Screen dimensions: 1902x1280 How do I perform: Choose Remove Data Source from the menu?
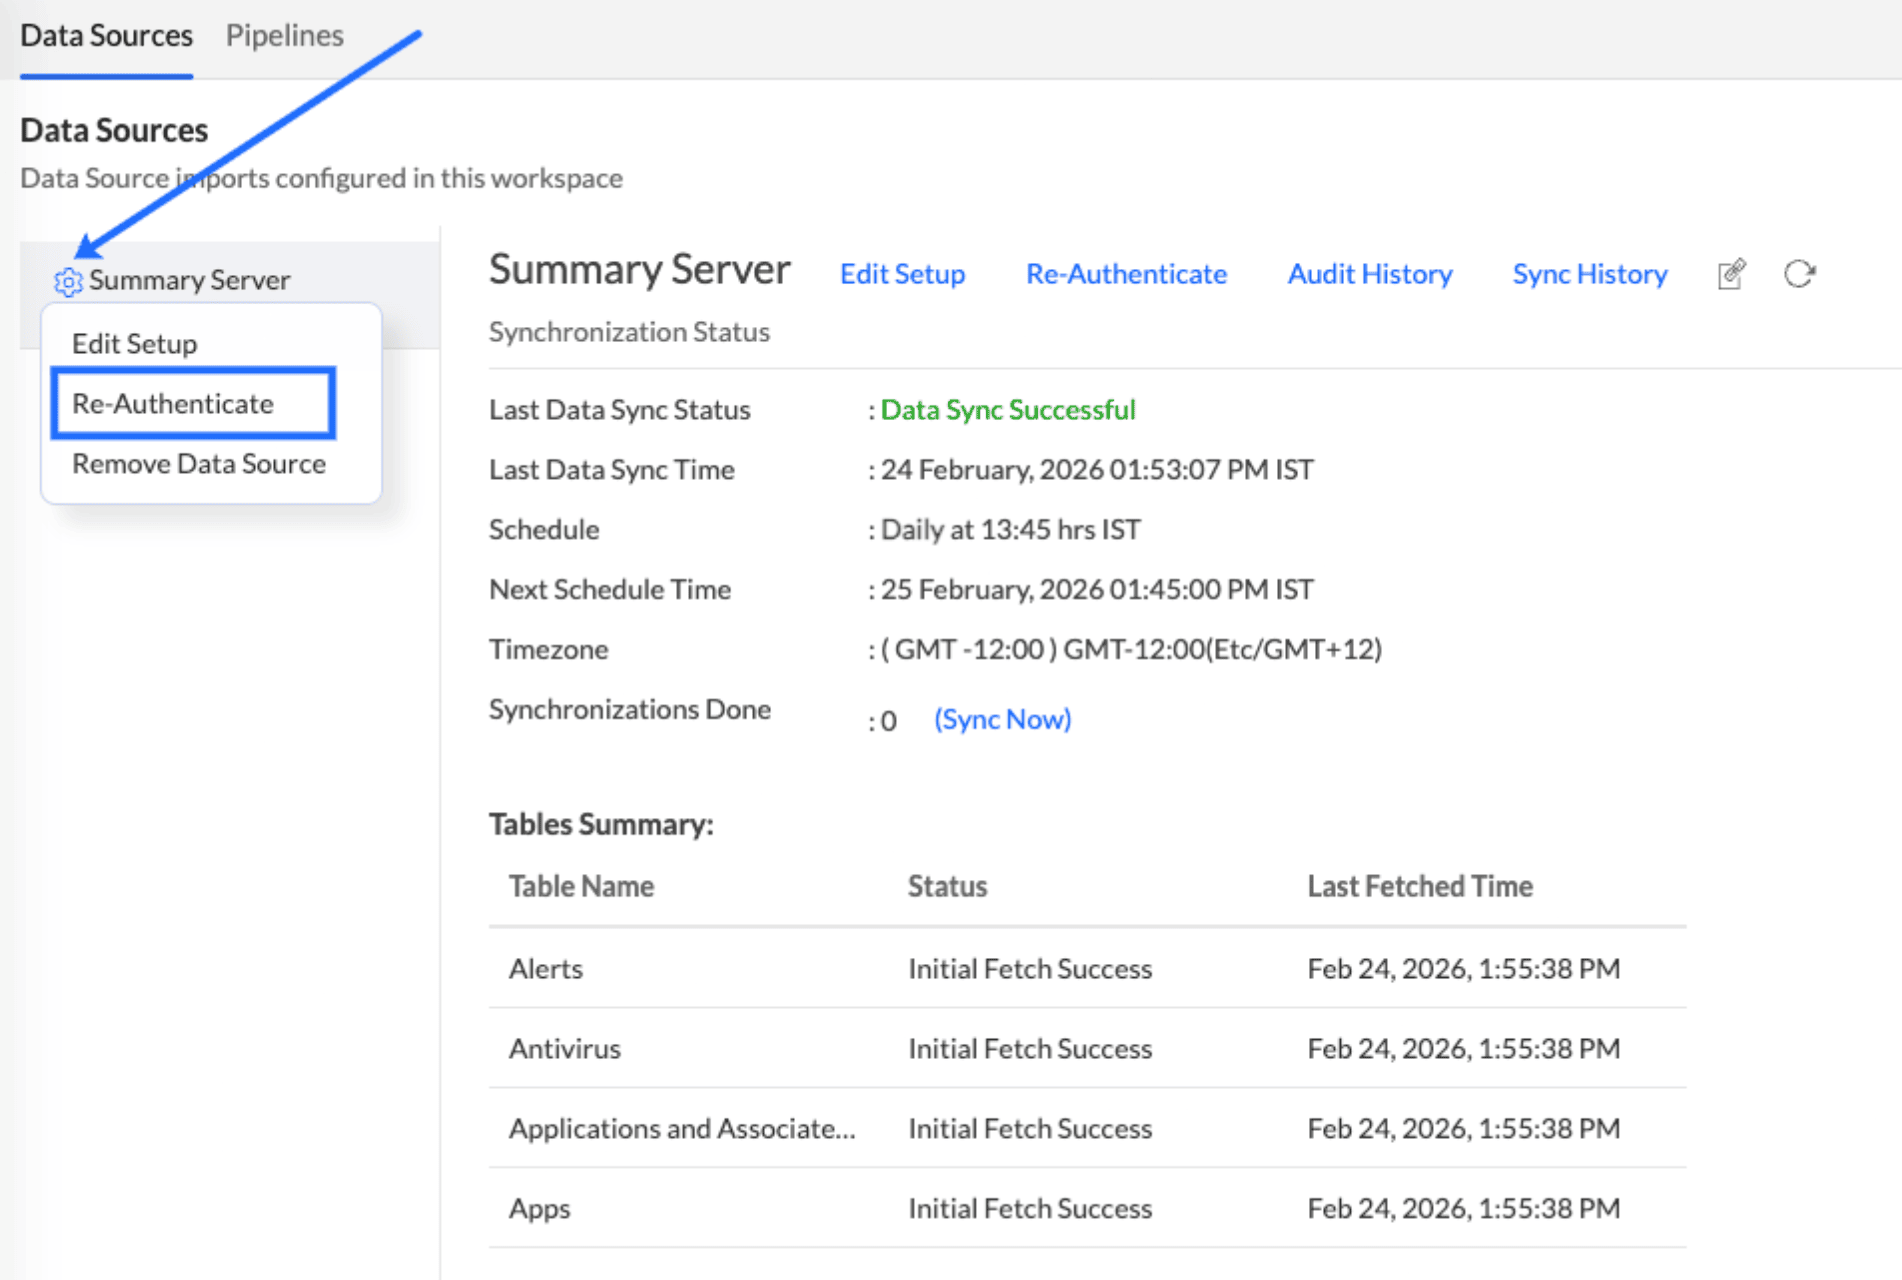[199, 464]
